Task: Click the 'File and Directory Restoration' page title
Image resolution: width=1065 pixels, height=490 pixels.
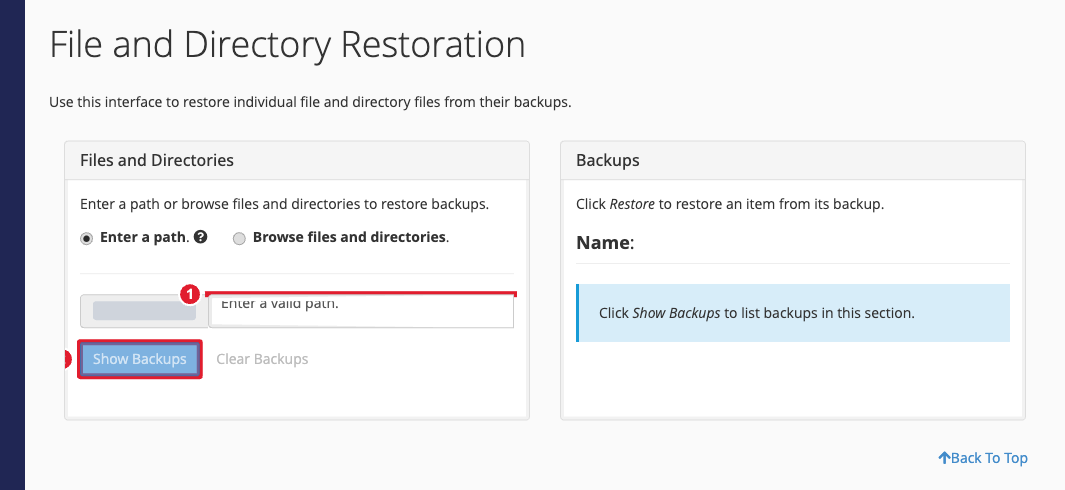Action: [287, 45]
